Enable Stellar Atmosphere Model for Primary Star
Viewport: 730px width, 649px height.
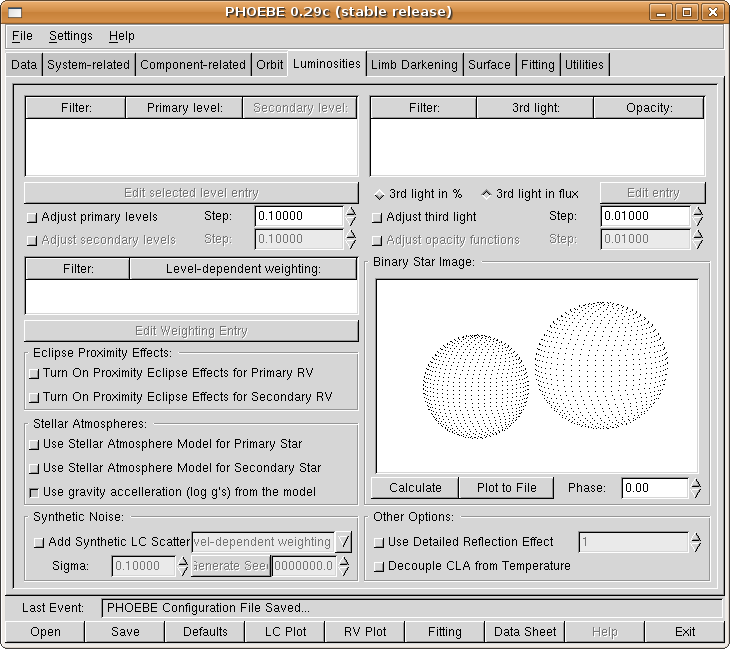point(34,445)
